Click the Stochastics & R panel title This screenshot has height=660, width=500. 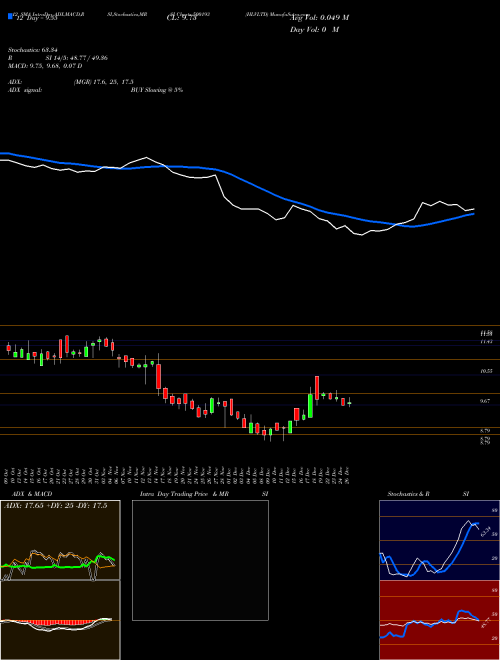click(408, 494)
